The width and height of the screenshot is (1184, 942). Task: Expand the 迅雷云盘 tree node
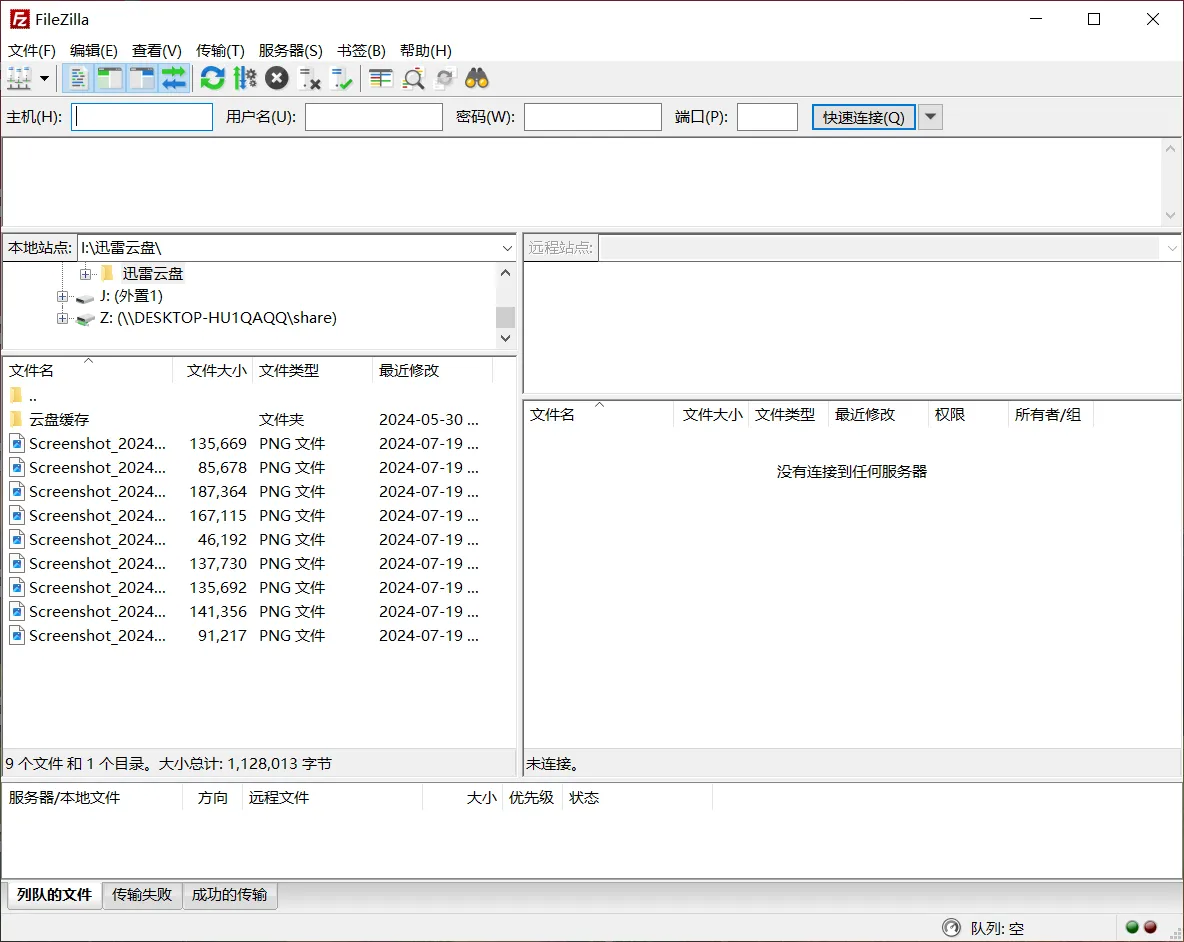click(85, 273)
